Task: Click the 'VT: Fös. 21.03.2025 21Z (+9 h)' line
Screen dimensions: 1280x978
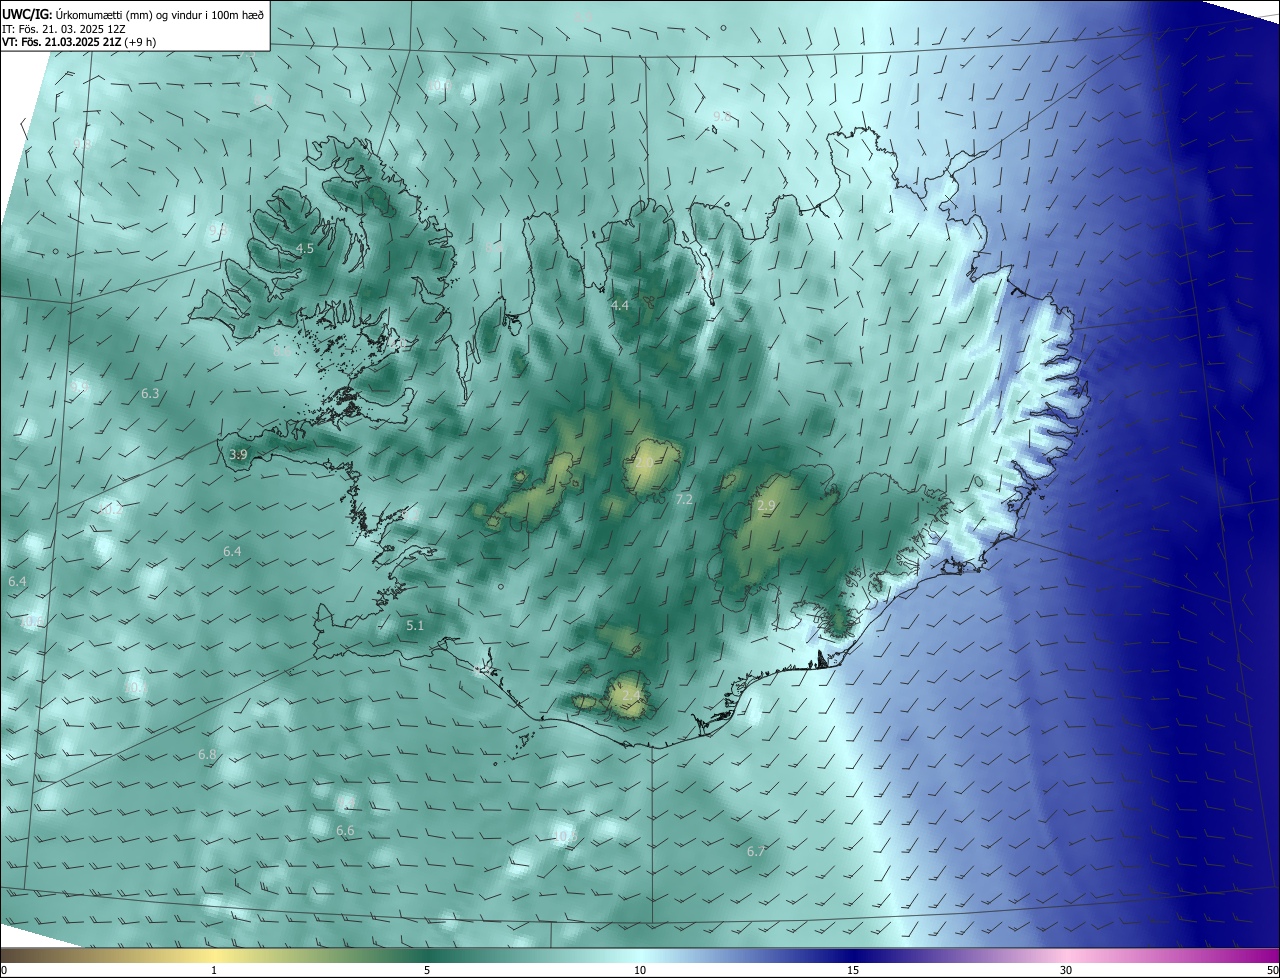Action: tap(79, 42)
